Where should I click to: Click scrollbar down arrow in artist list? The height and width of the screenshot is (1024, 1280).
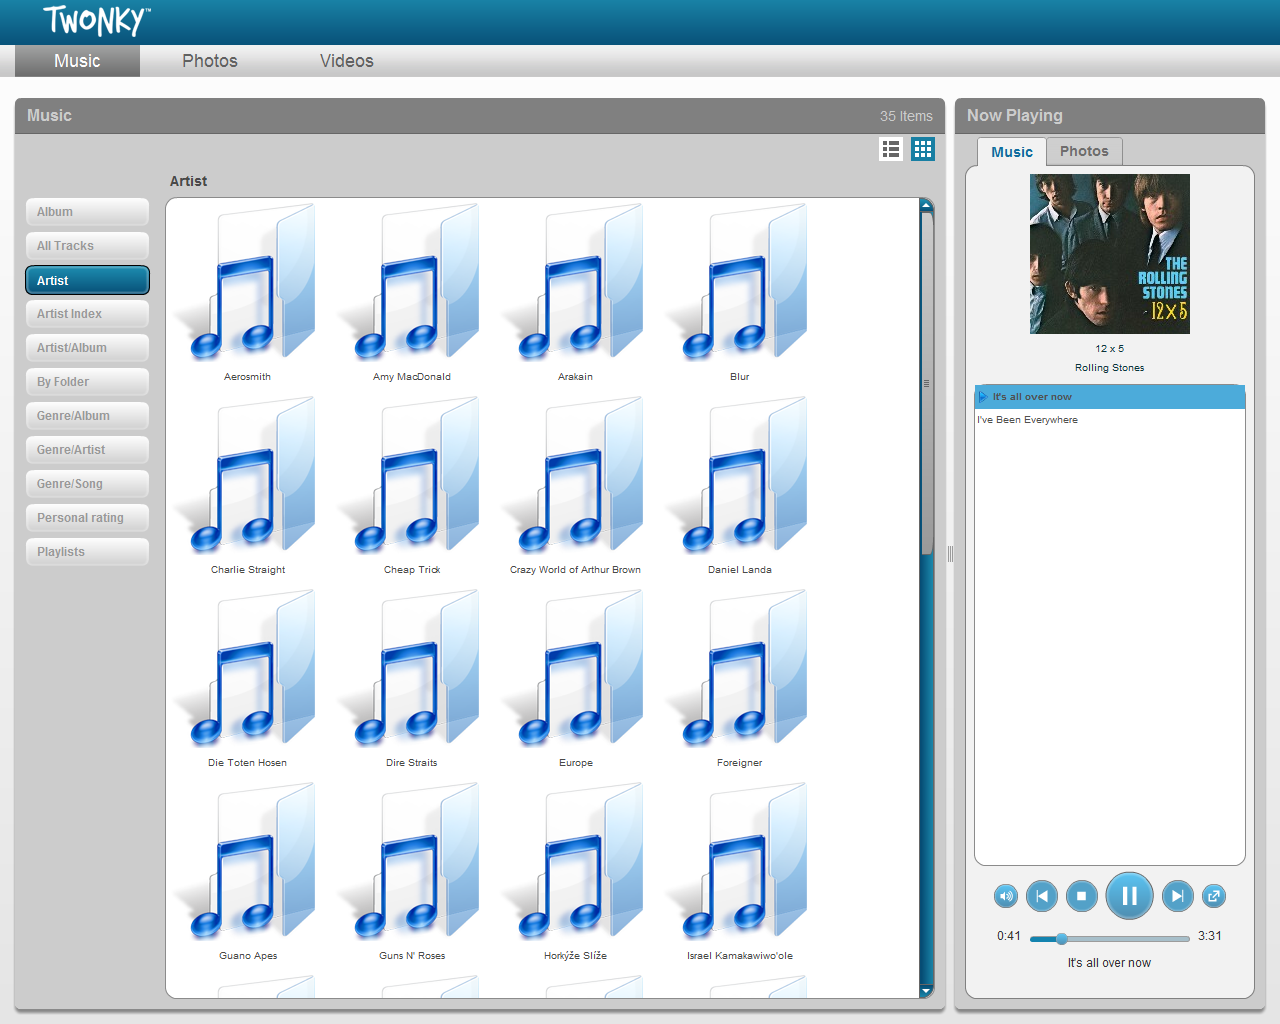point(926,990)
